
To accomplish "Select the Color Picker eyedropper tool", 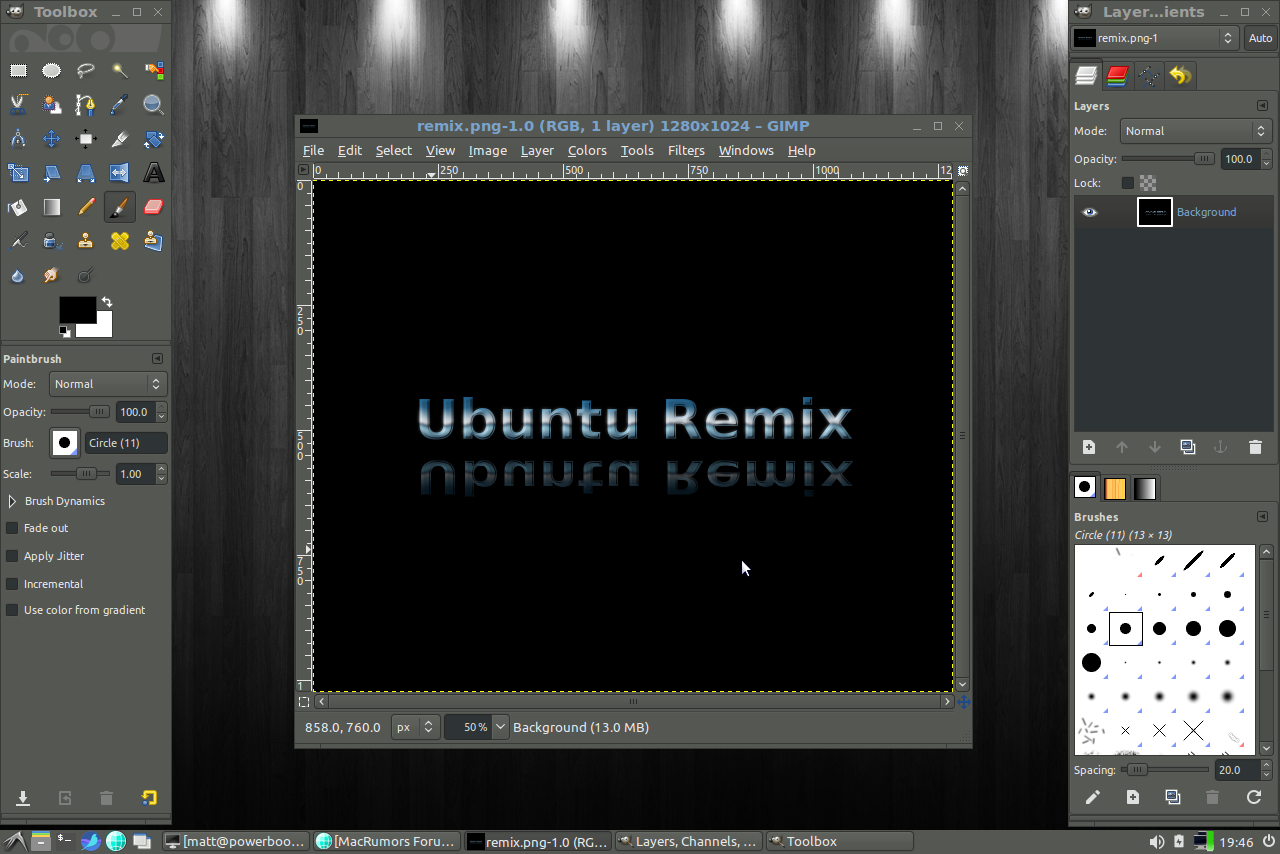I will point(120,105).
